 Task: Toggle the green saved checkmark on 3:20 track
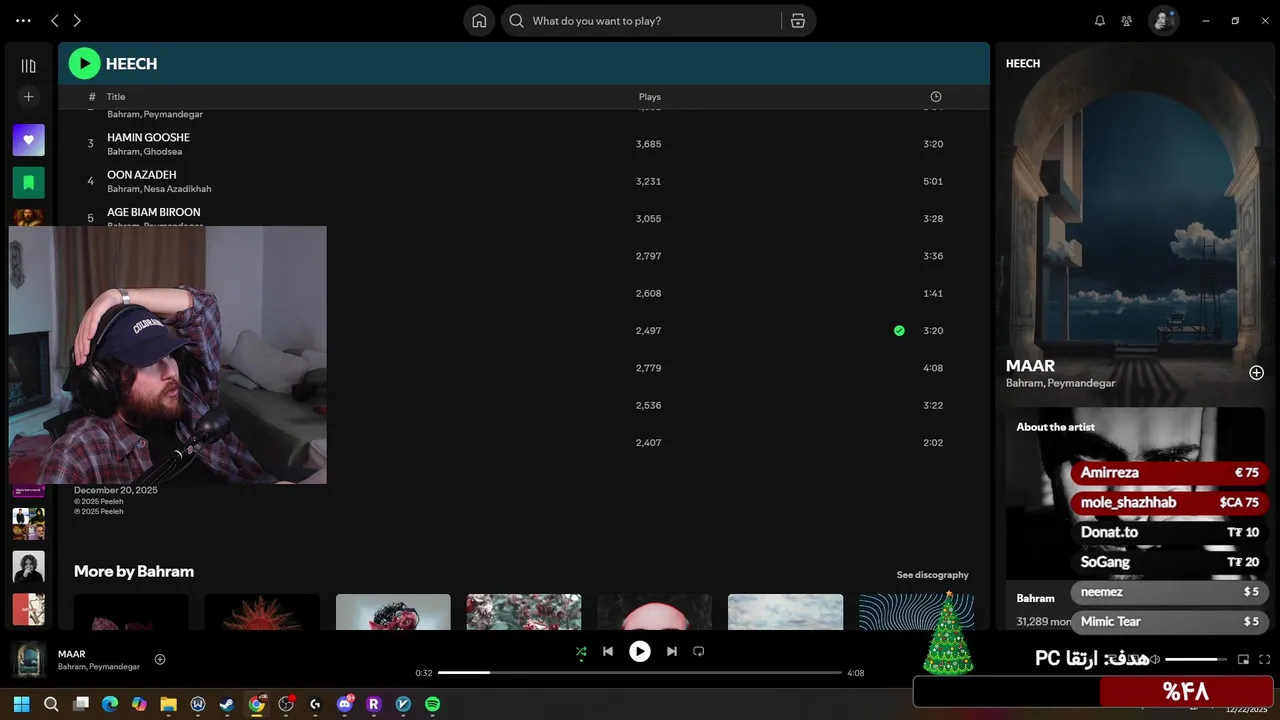tap(899, 331)
